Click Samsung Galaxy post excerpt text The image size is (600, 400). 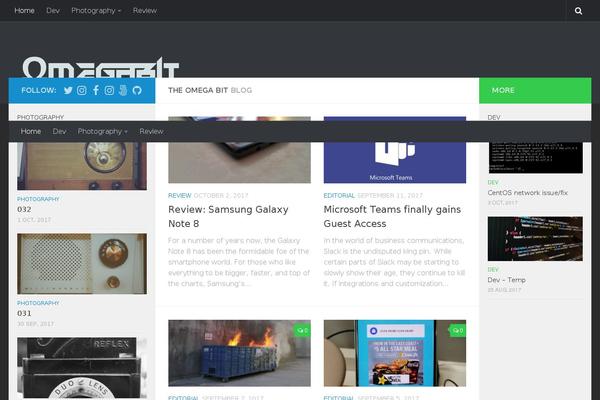(239, 262)
